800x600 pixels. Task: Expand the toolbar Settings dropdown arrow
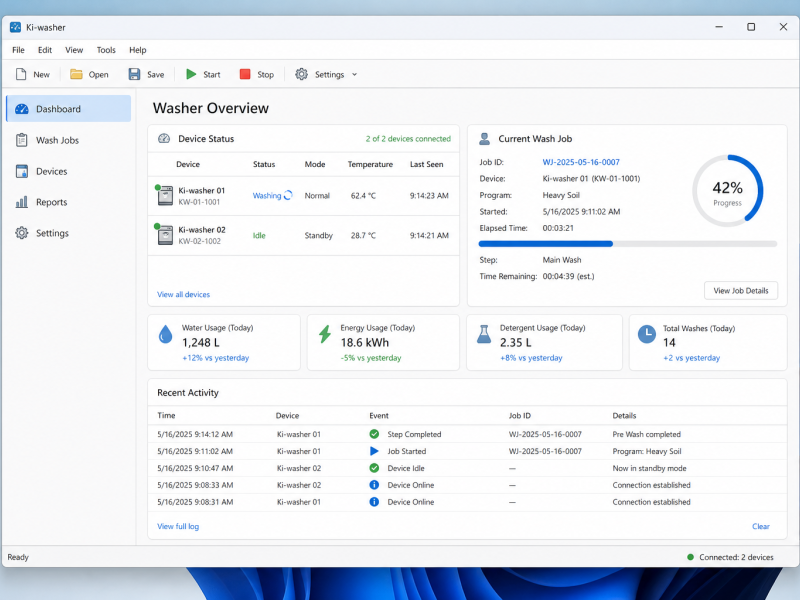pyautogui.click(x=355, y=74)
